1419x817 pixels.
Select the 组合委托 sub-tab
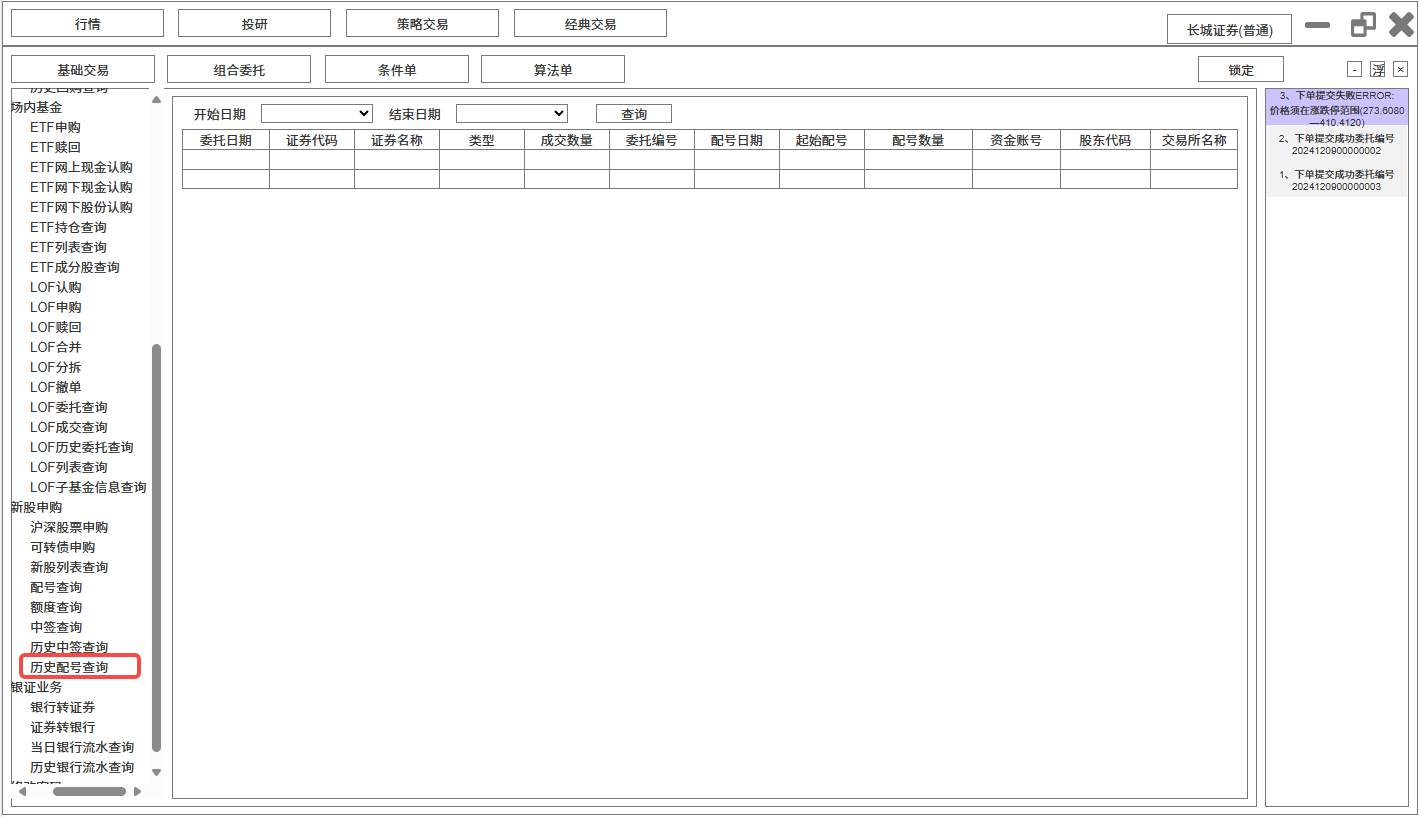pos(239,70)
